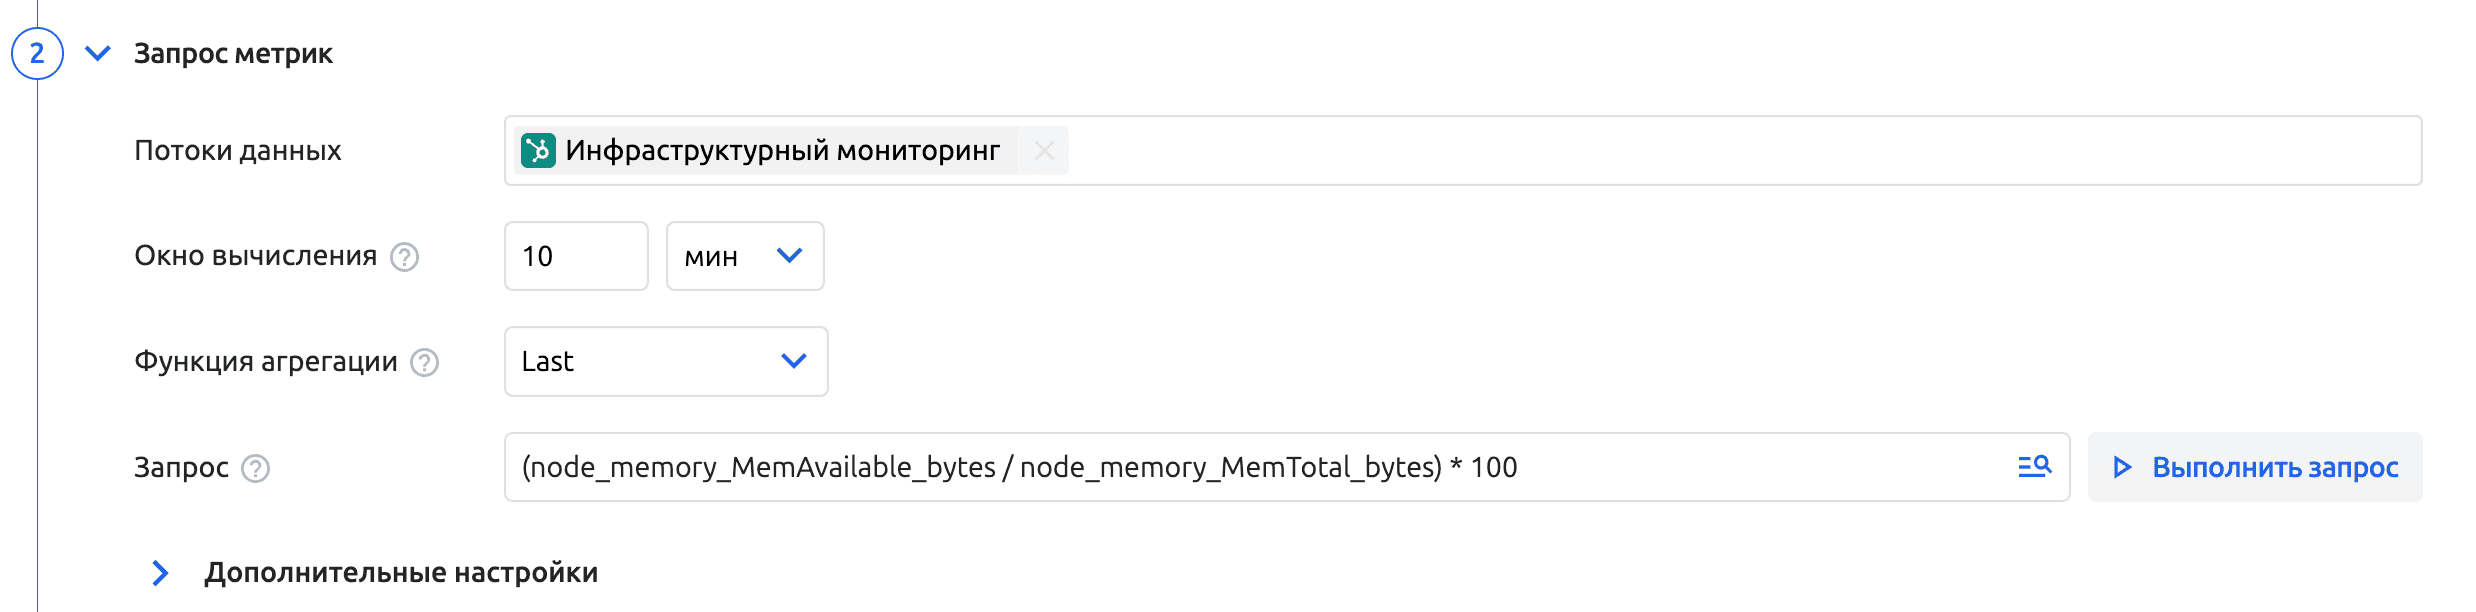Expand the Дополнительные настройки section
The height and width of the screenshot is (612, 2476).
[x=160, y=572]
